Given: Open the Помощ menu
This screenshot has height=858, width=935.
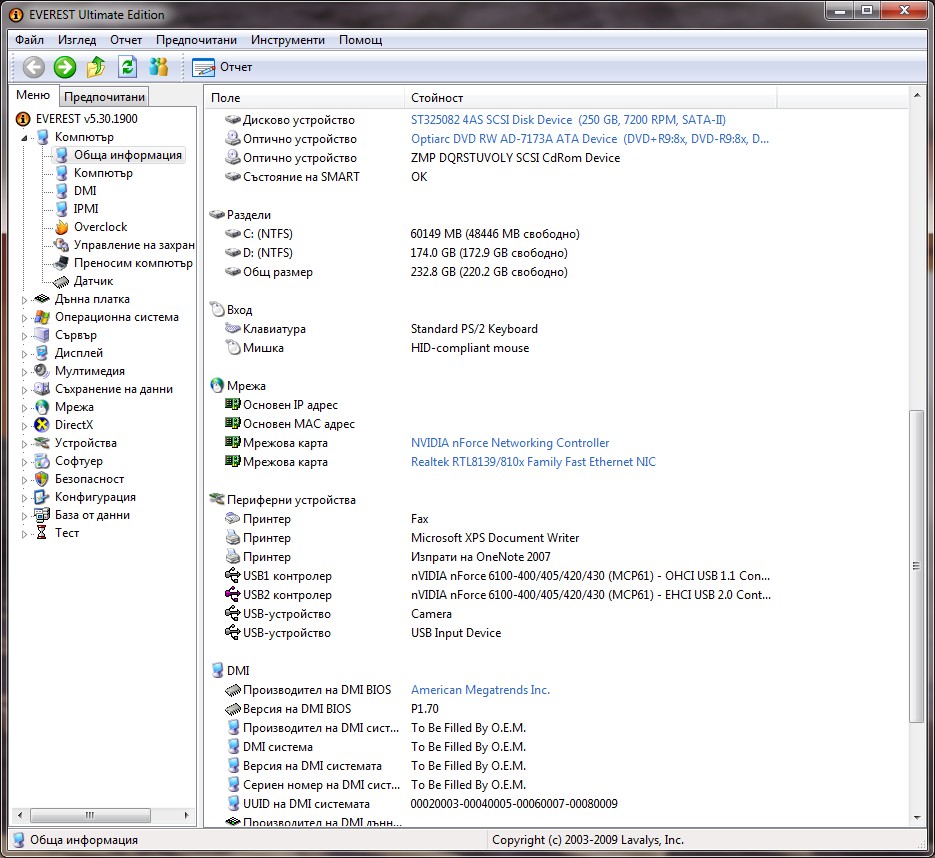Looking at the screenshot, I should [360, 40].
